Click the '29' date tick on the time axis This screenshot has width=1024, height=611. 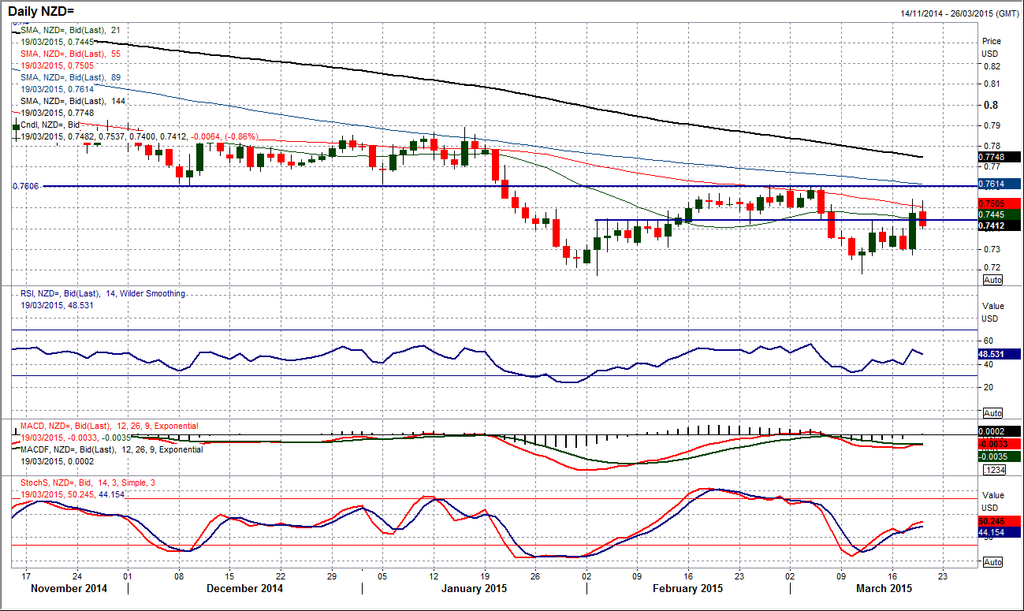[332, 576]
